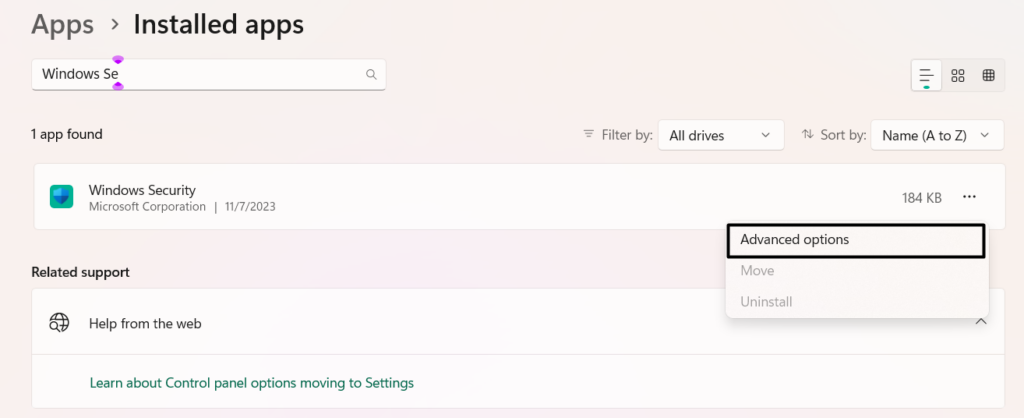The height and width of the screenshot is (418, 1024).
Task: Click the three-dot menu for Windows Security
Action: (969, 197)
